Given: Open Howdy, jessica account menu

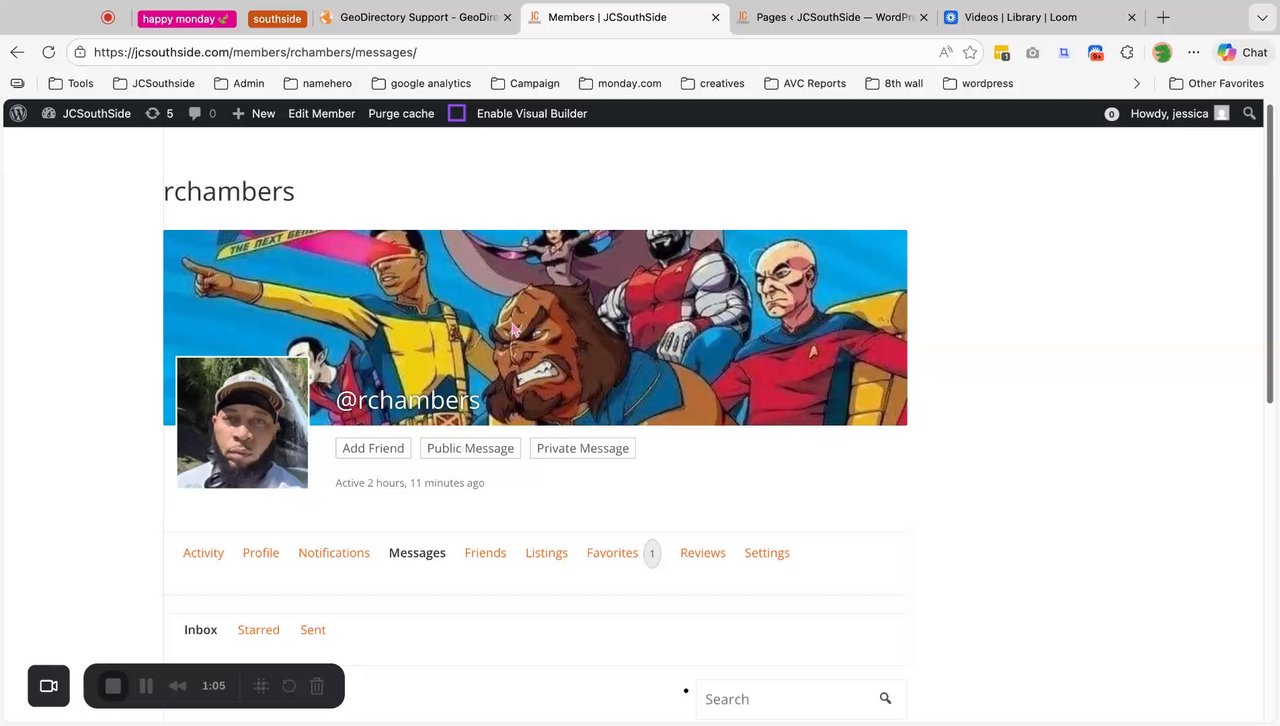Looking at the screenshot, I should [1179, 114].
